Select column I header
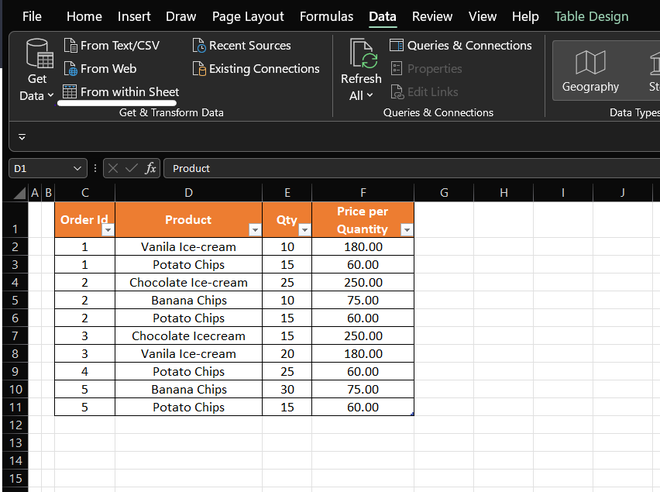This screenshot has width=660, height=492. 563,193
